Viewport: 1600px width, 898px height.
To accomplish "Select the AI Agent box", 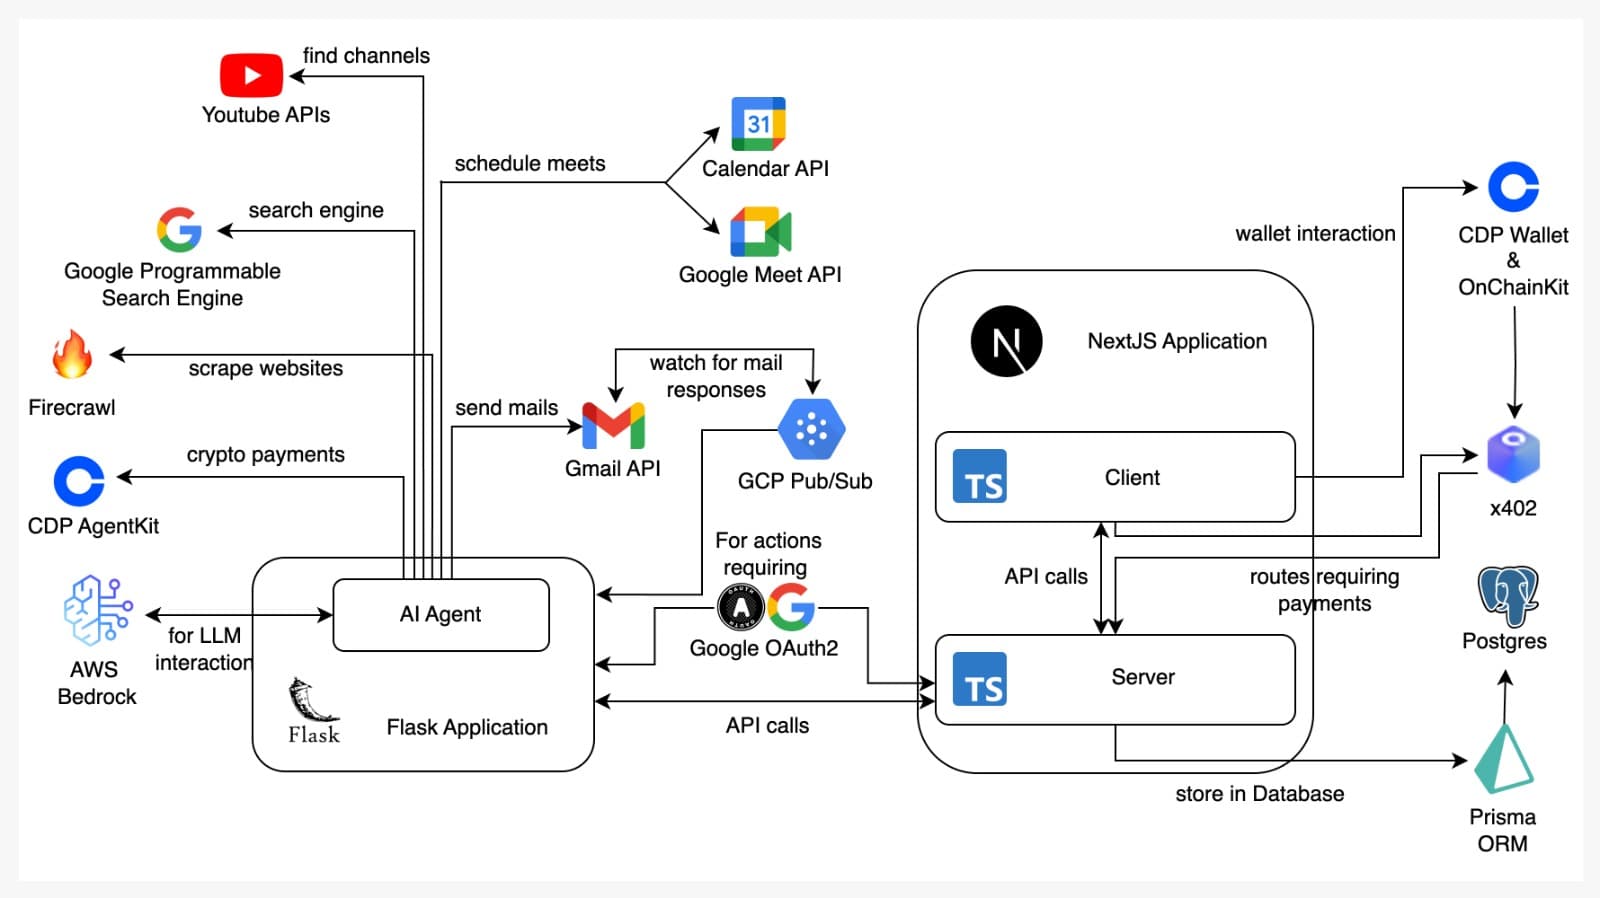I will point(441,614).
